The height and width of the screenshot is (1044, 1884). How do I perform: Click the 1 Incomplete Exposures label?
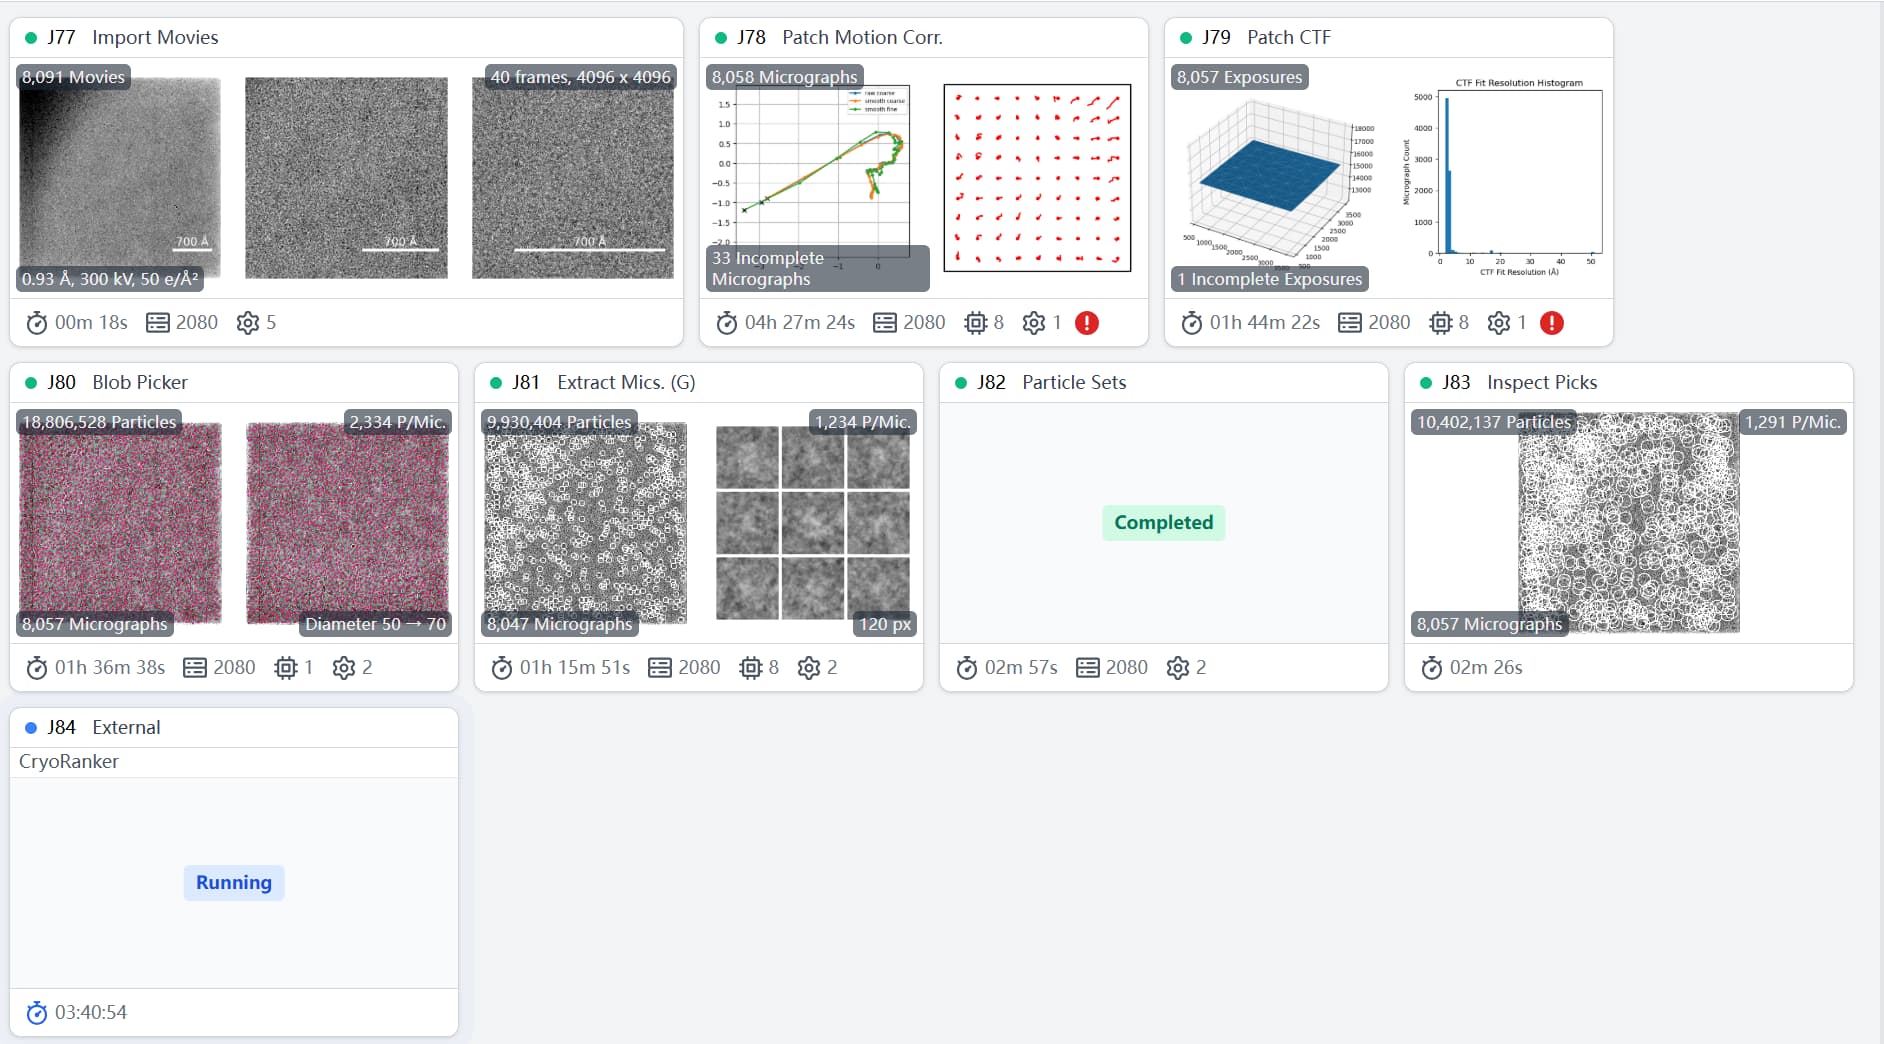tap(1269, 279)
